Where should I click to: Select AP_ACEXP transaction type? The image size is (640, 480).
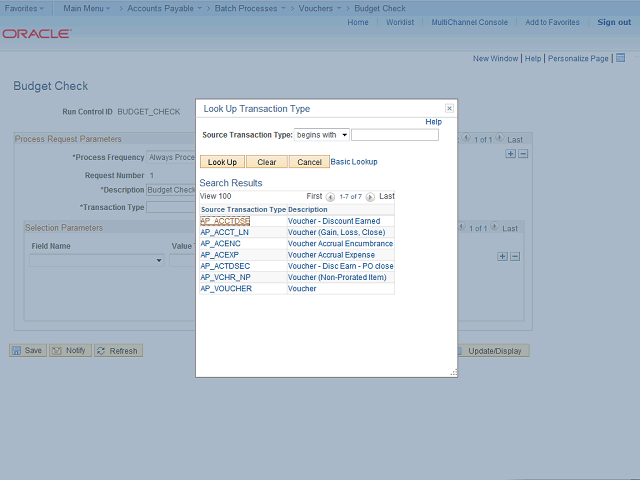[220, 255]
